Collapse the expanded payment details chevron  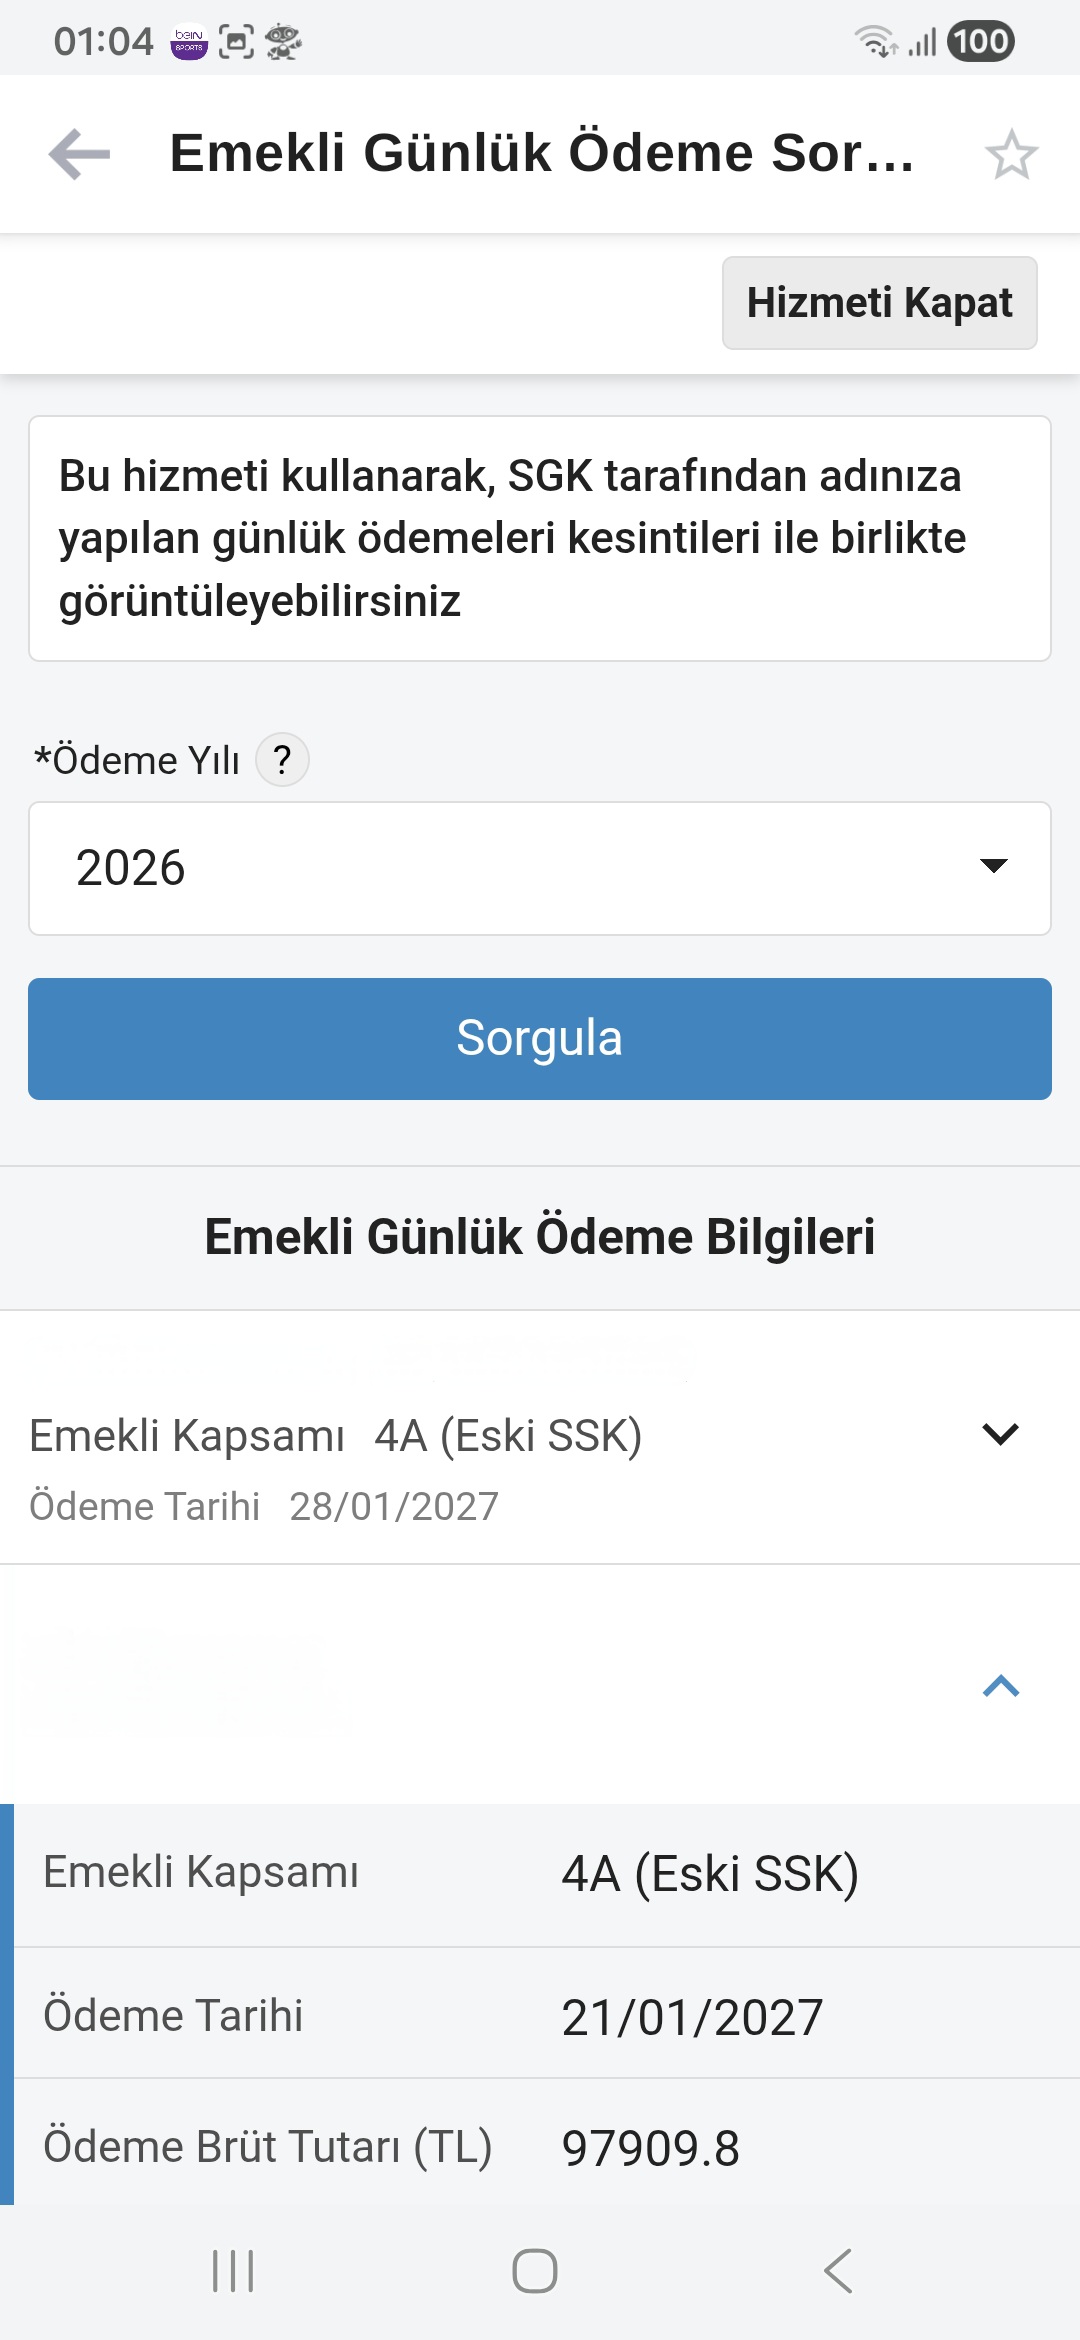(x=1000, y=1687)
